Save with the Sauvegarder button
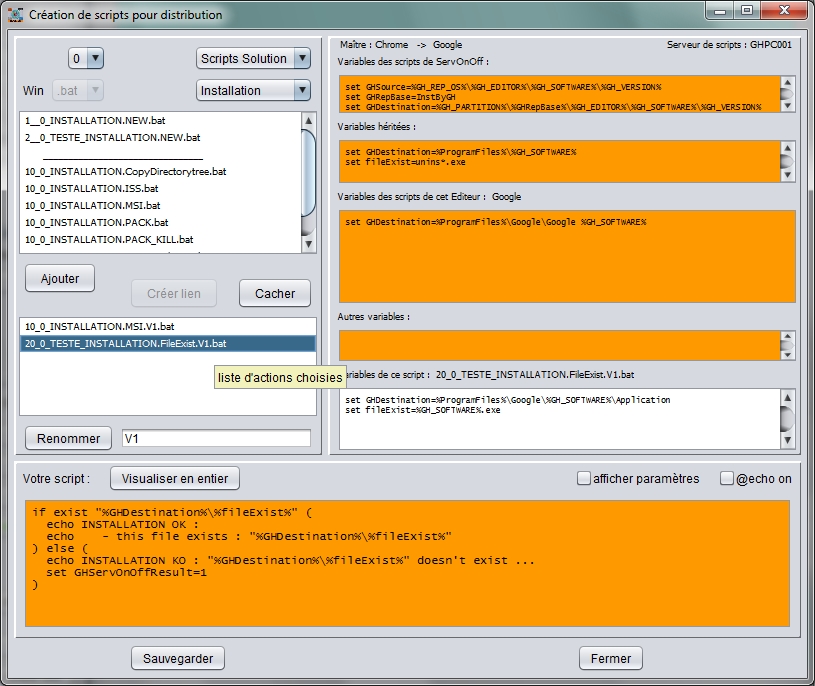The height and width of the screenshot is (686, 815). pos(178,658)
